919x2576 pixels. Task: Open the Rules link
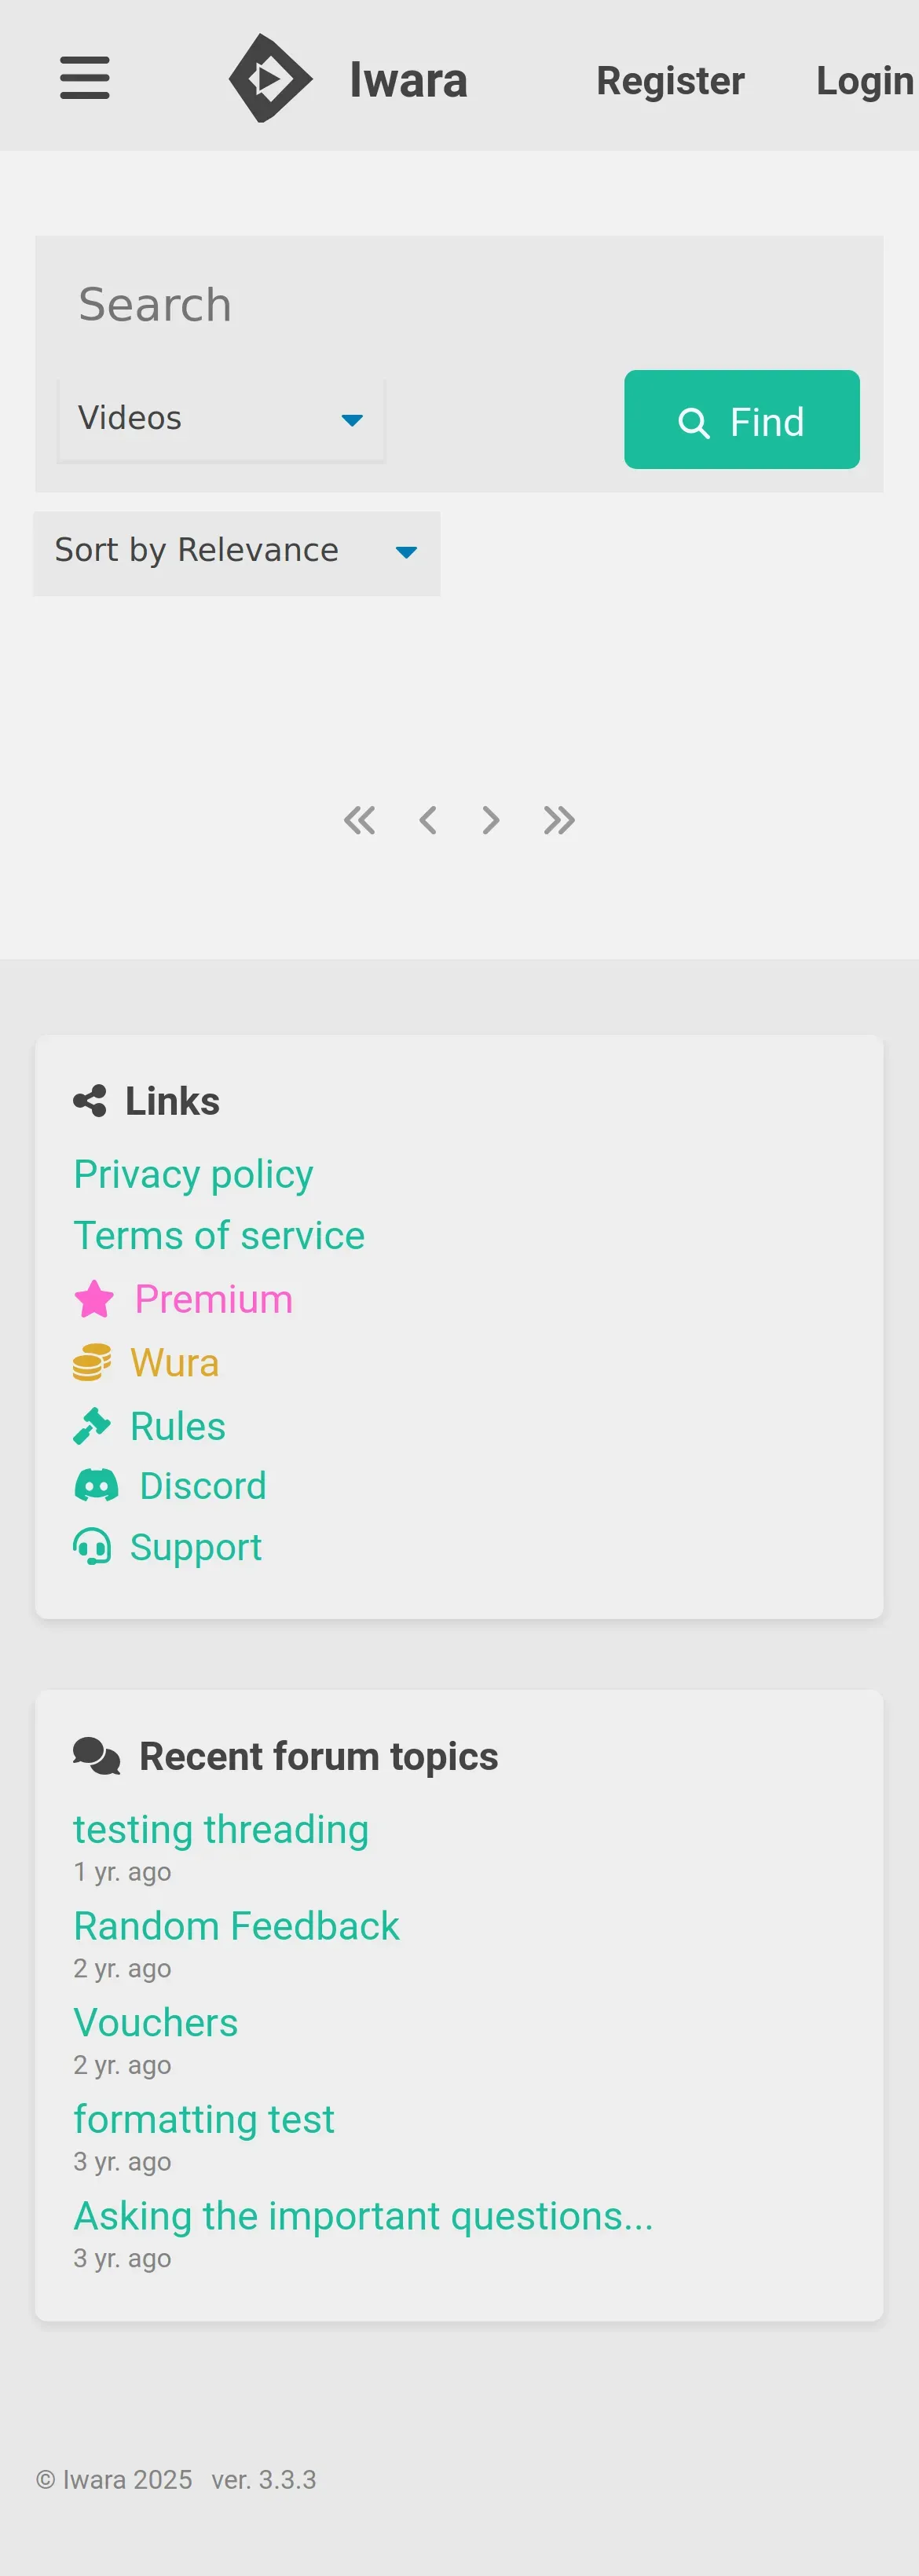pyautogui.click(x=177, y=1426)
